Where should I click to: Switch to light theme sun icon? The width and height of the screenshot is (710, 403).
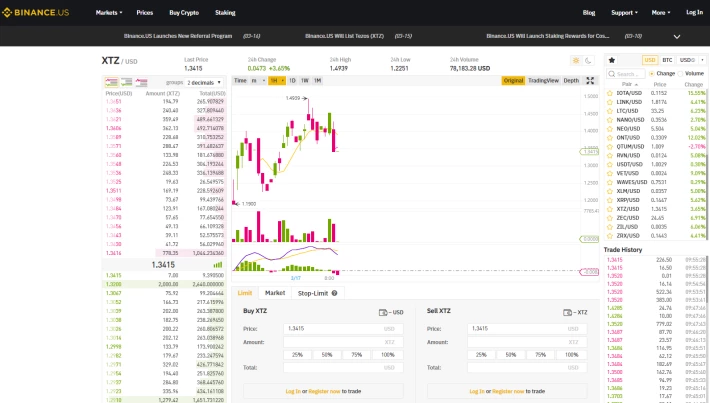[576, 60]
